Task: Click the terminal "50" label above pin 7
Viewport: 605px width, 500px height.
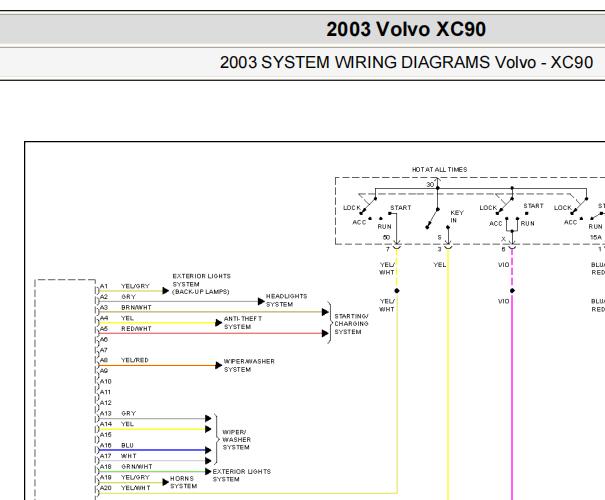Action: 386,238
